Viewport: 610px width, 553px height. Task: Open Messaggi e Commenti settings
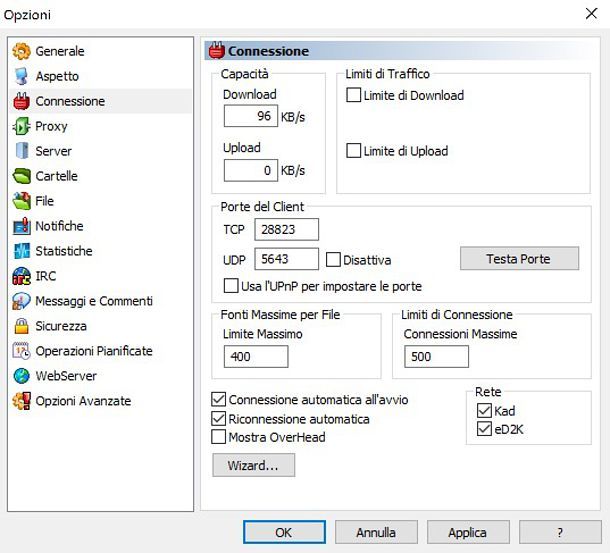tap(100, 301)
